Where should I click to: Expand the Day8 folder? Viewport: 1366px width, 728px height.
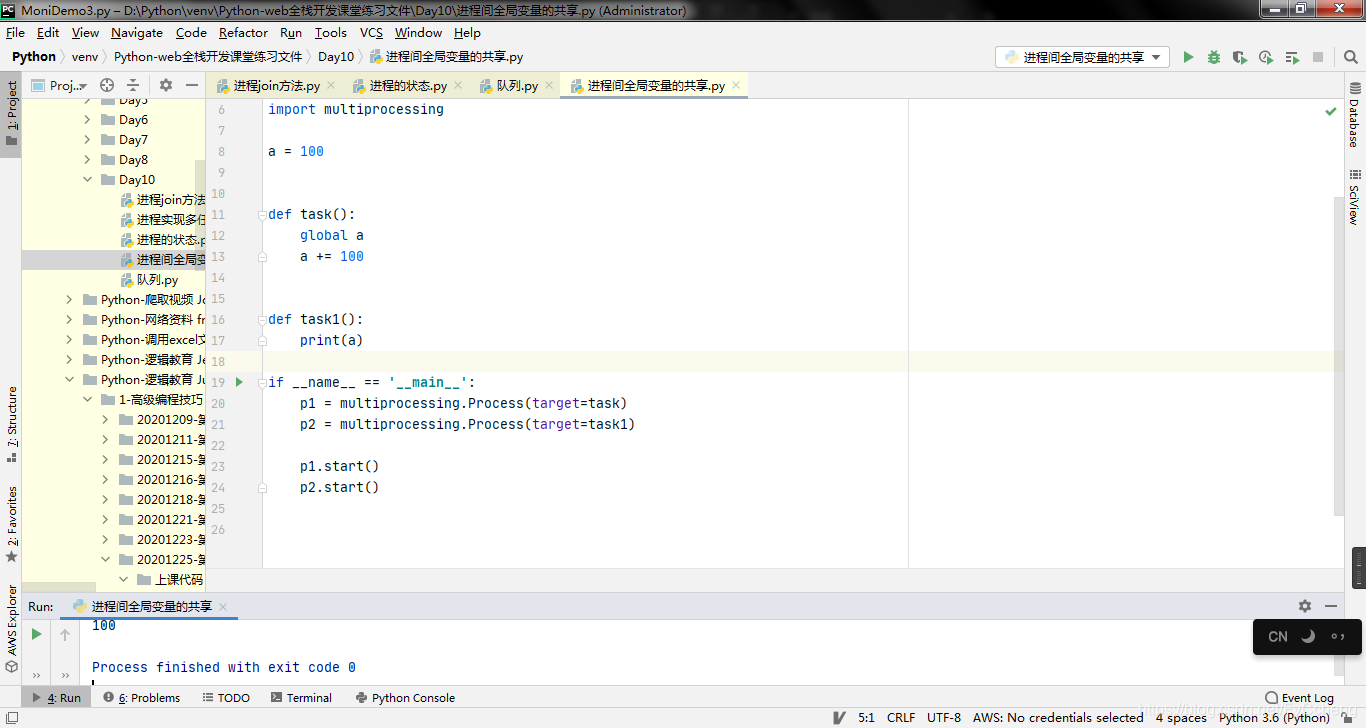[88, 160]
